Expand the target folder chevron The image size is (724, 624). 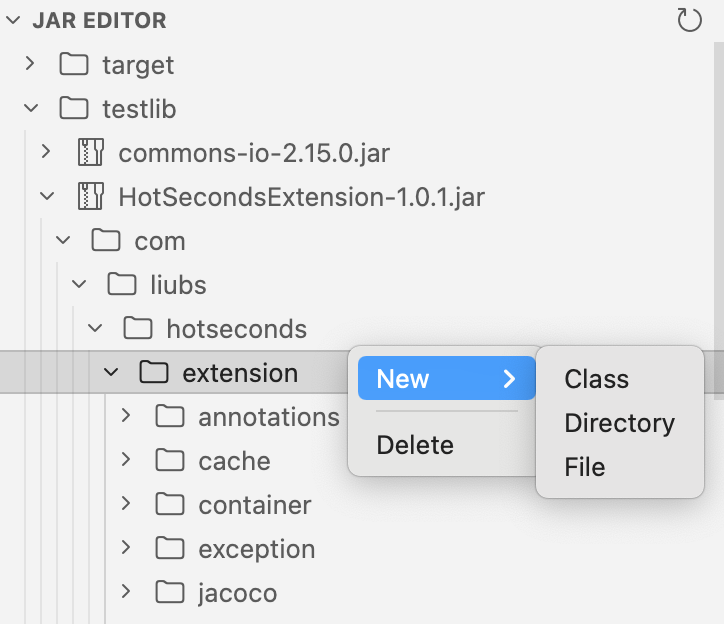tap(30, 65)
